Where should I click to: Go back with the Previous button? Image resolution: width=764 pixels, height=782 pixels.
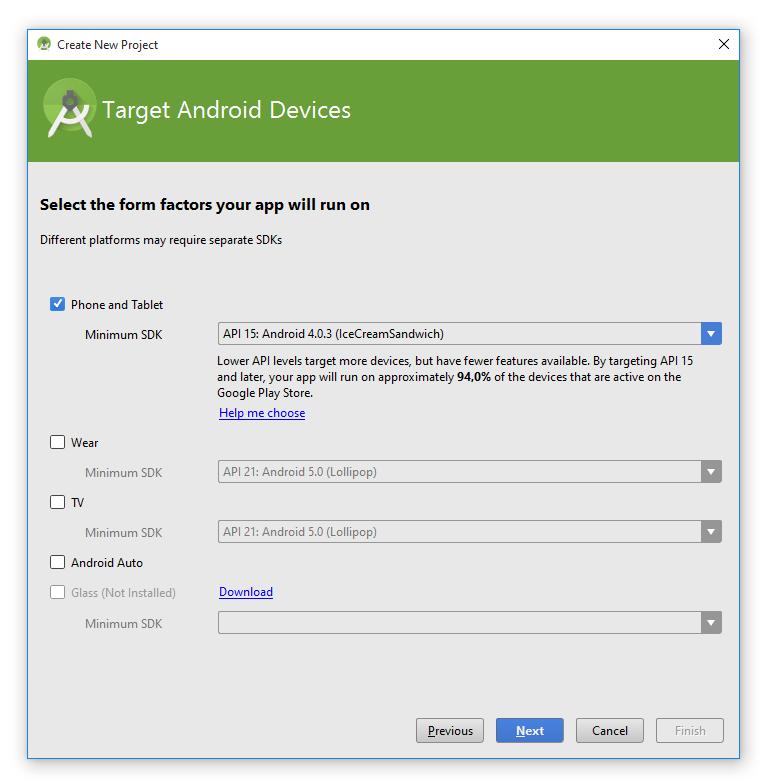pos(450,731)
